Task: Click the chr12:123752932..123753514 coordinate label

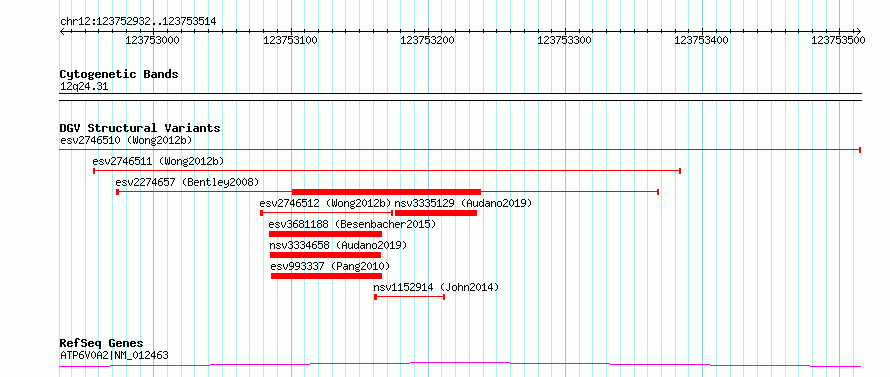Action: pos(138,22)
